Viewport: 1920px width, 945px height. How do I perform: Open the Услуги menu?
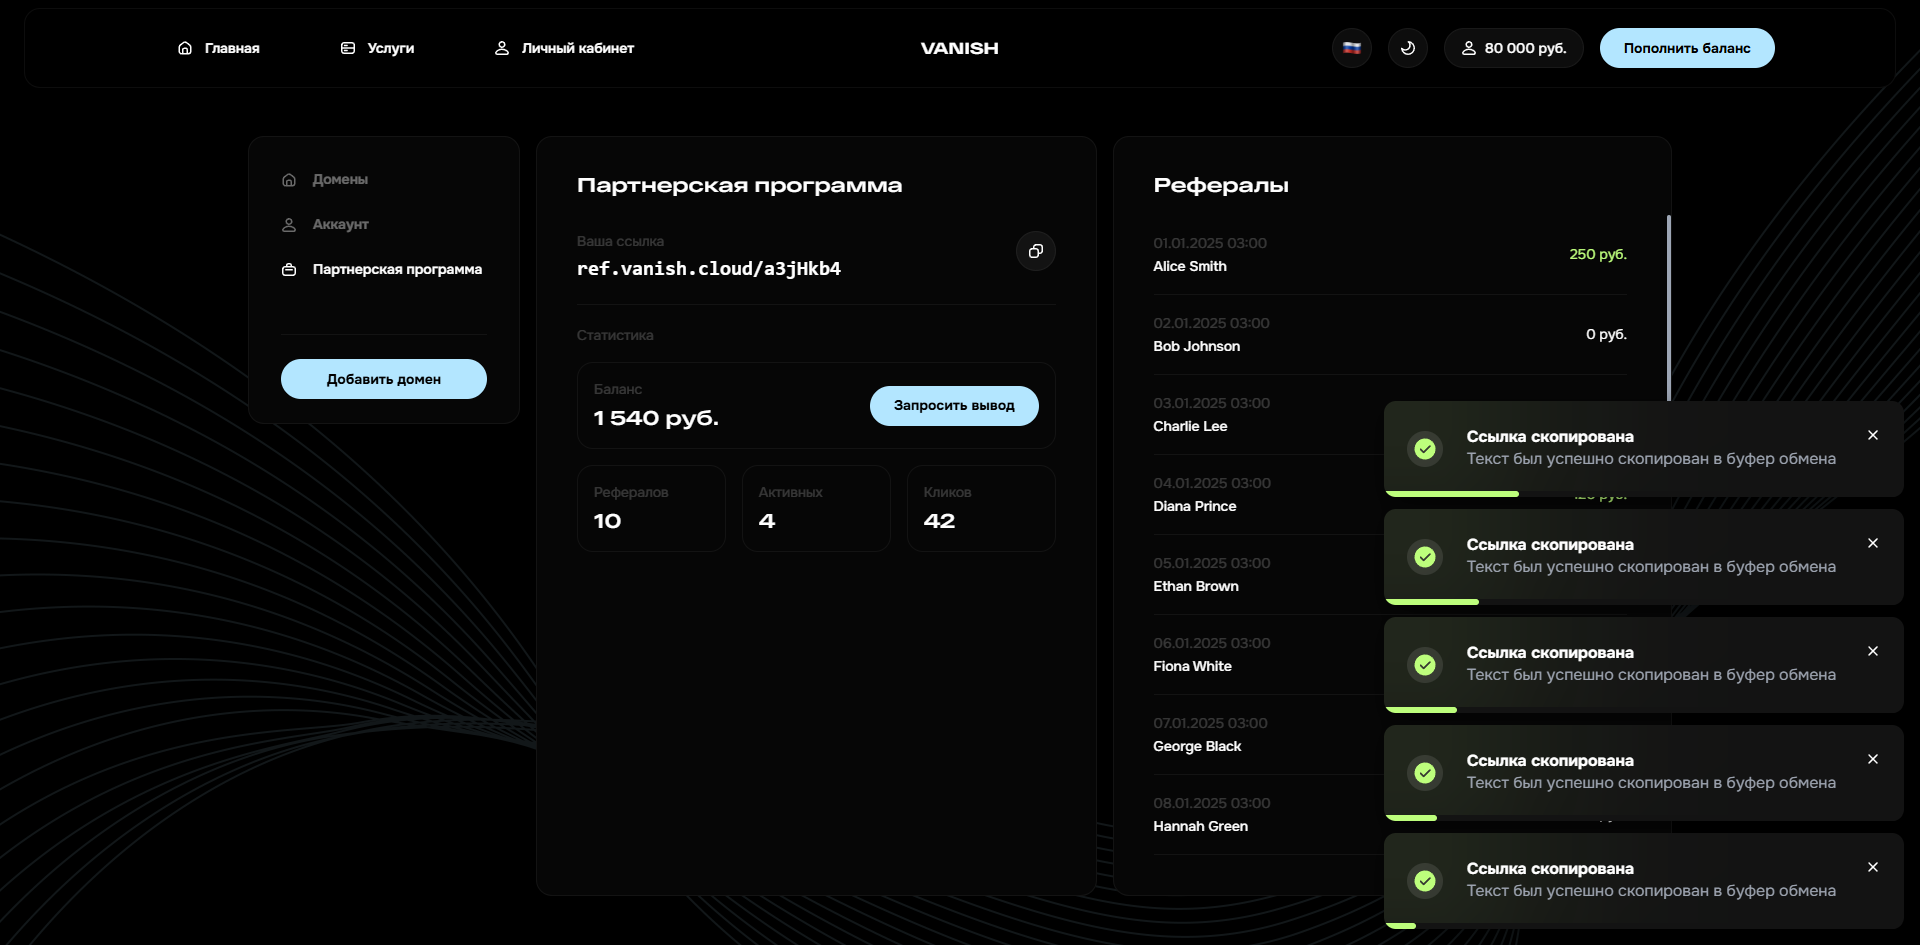coord(390,47)
